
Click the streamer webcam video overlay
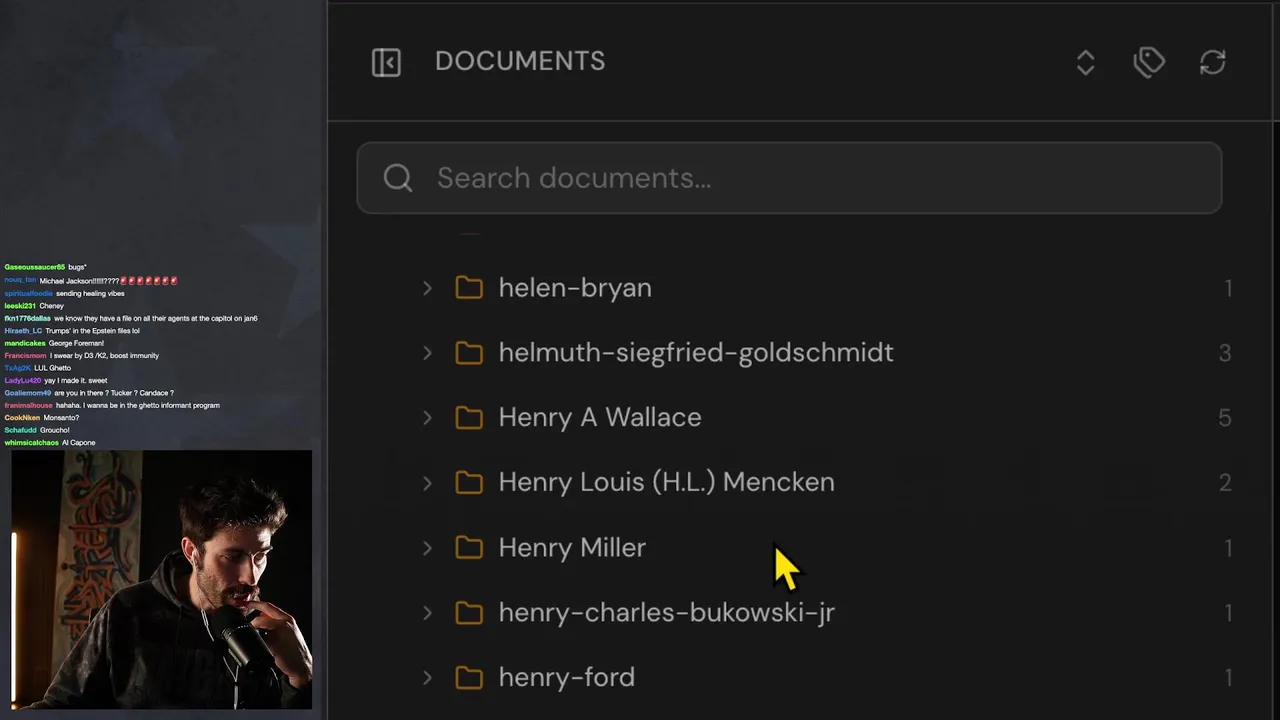[x=161, y=579]
